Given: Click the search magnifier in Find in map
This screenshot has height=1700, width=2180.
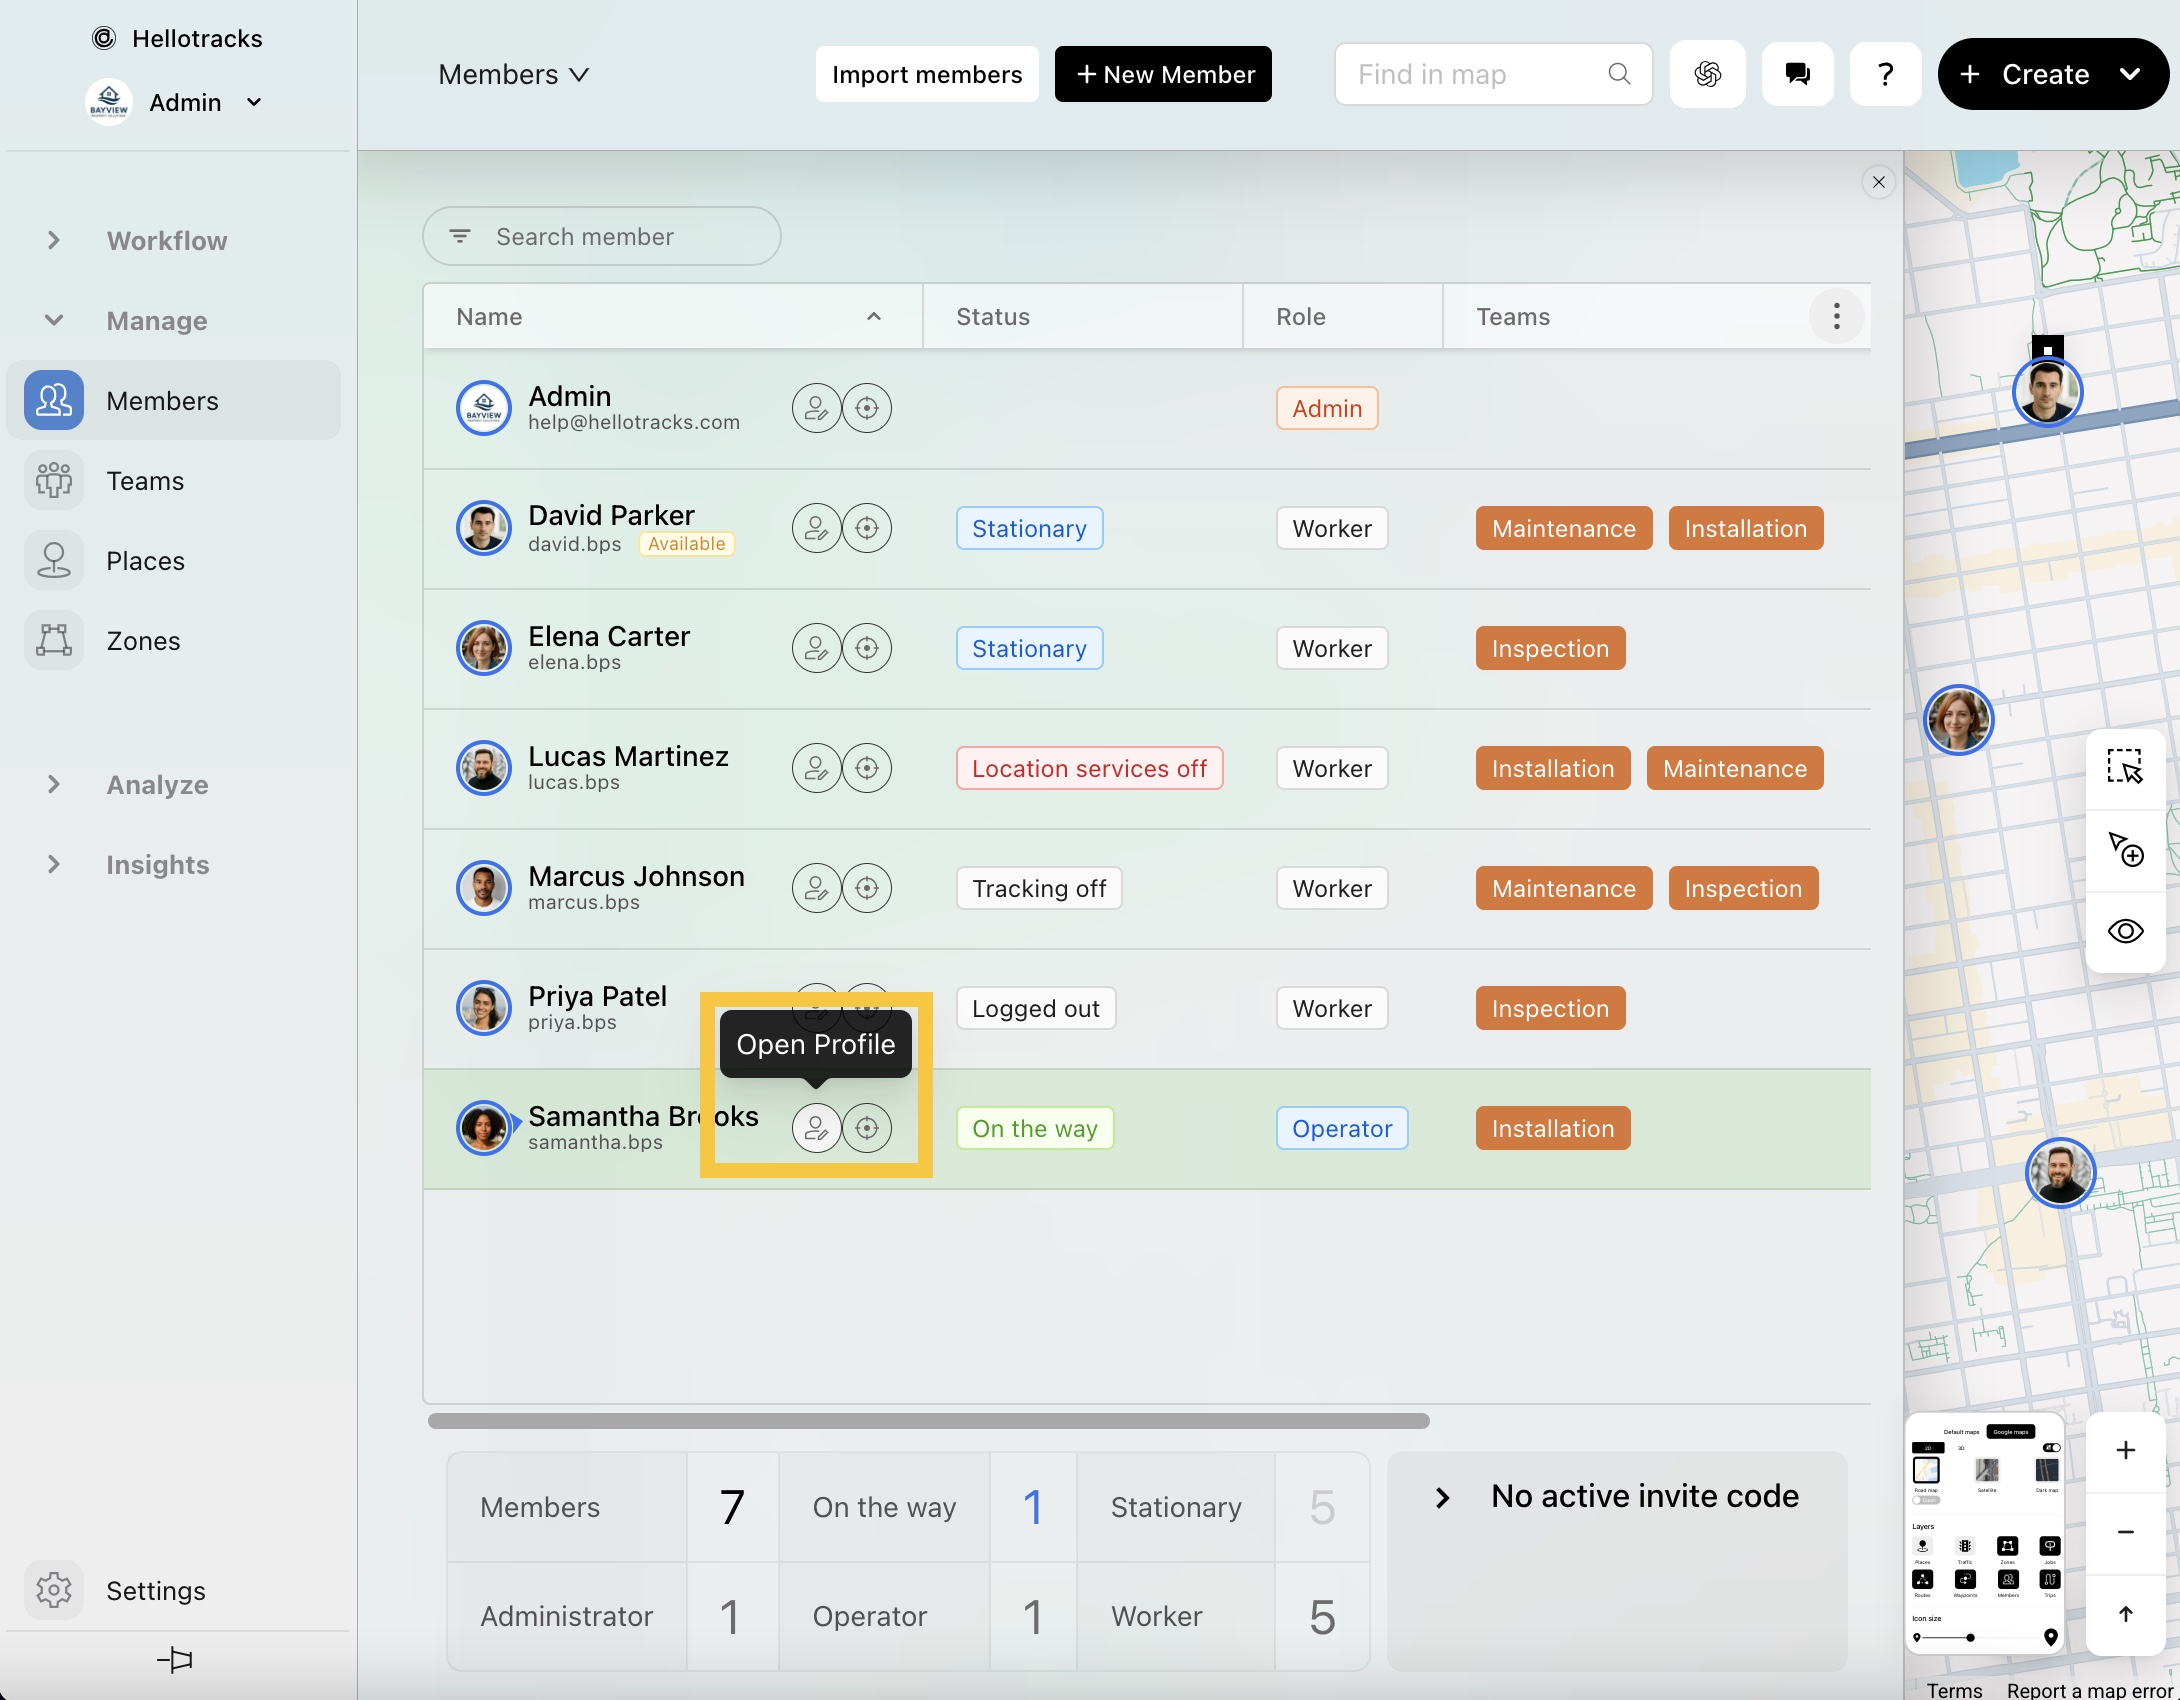Looking at the screenshot, I should coord(1619,74).
